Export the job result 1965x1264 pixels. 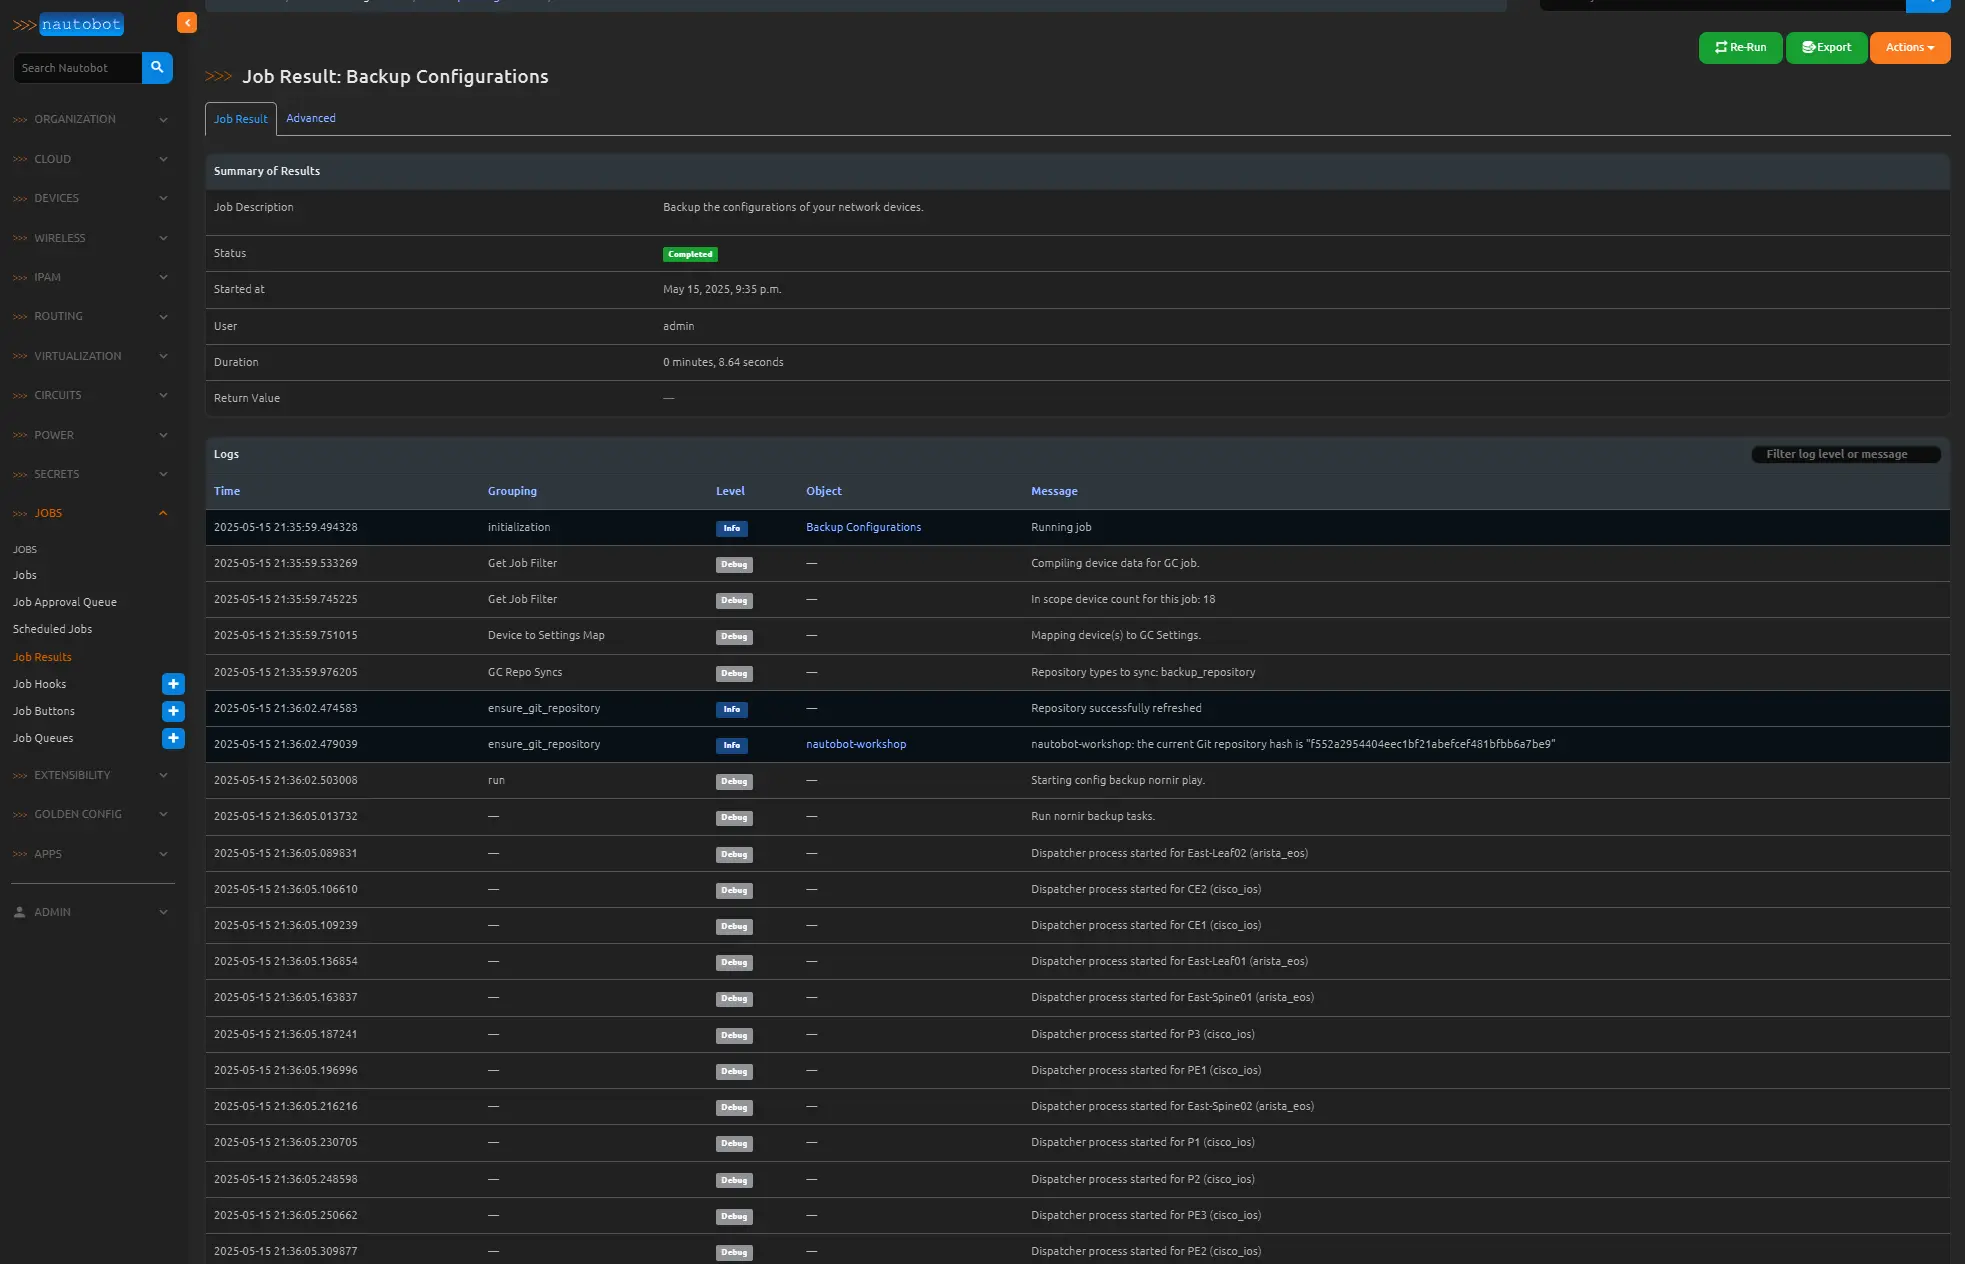pyautogui.click(x=1826, y=47)
